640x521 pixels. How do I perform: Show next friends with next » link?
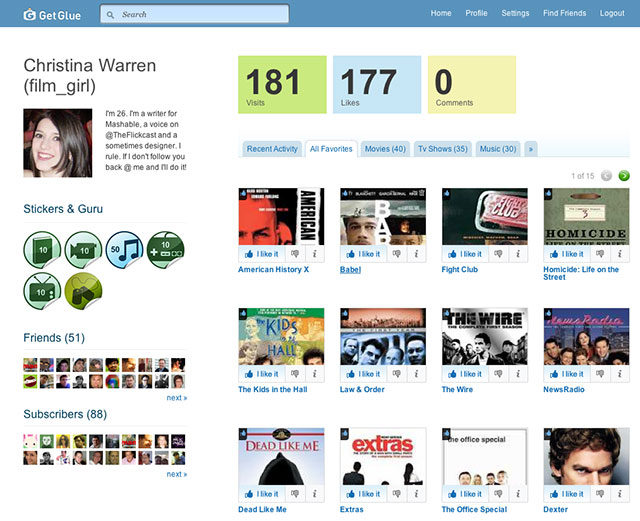pyautogui.click(x=177, y=398)
